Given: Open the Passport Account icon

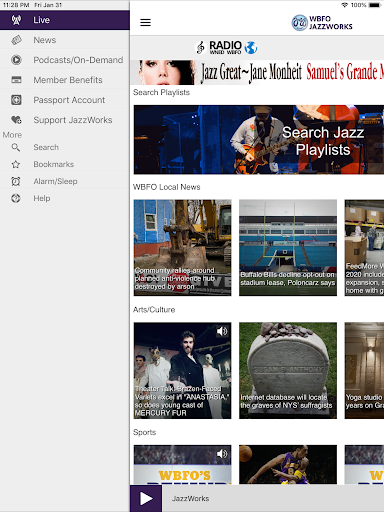Looking at the screenshot, I should [x=16, y=100].
